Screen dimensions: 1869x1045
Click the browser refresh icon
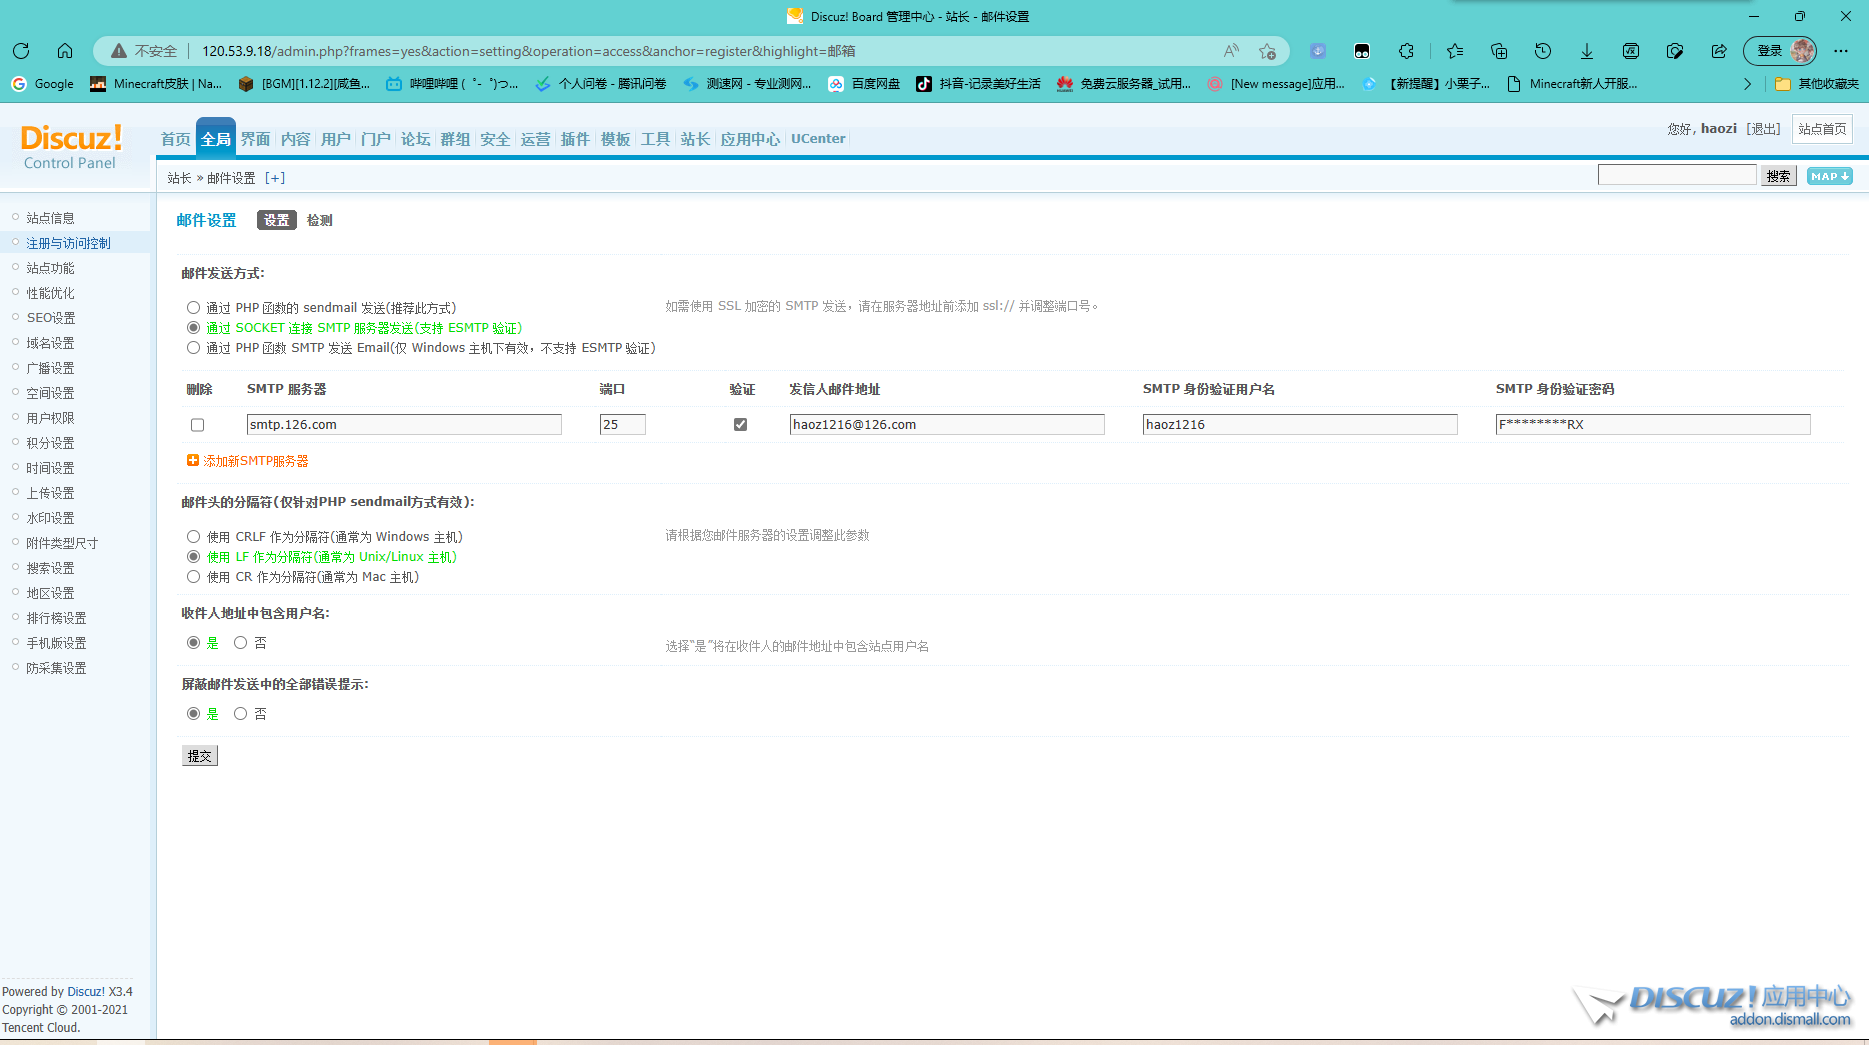click(x=21, y=51)
